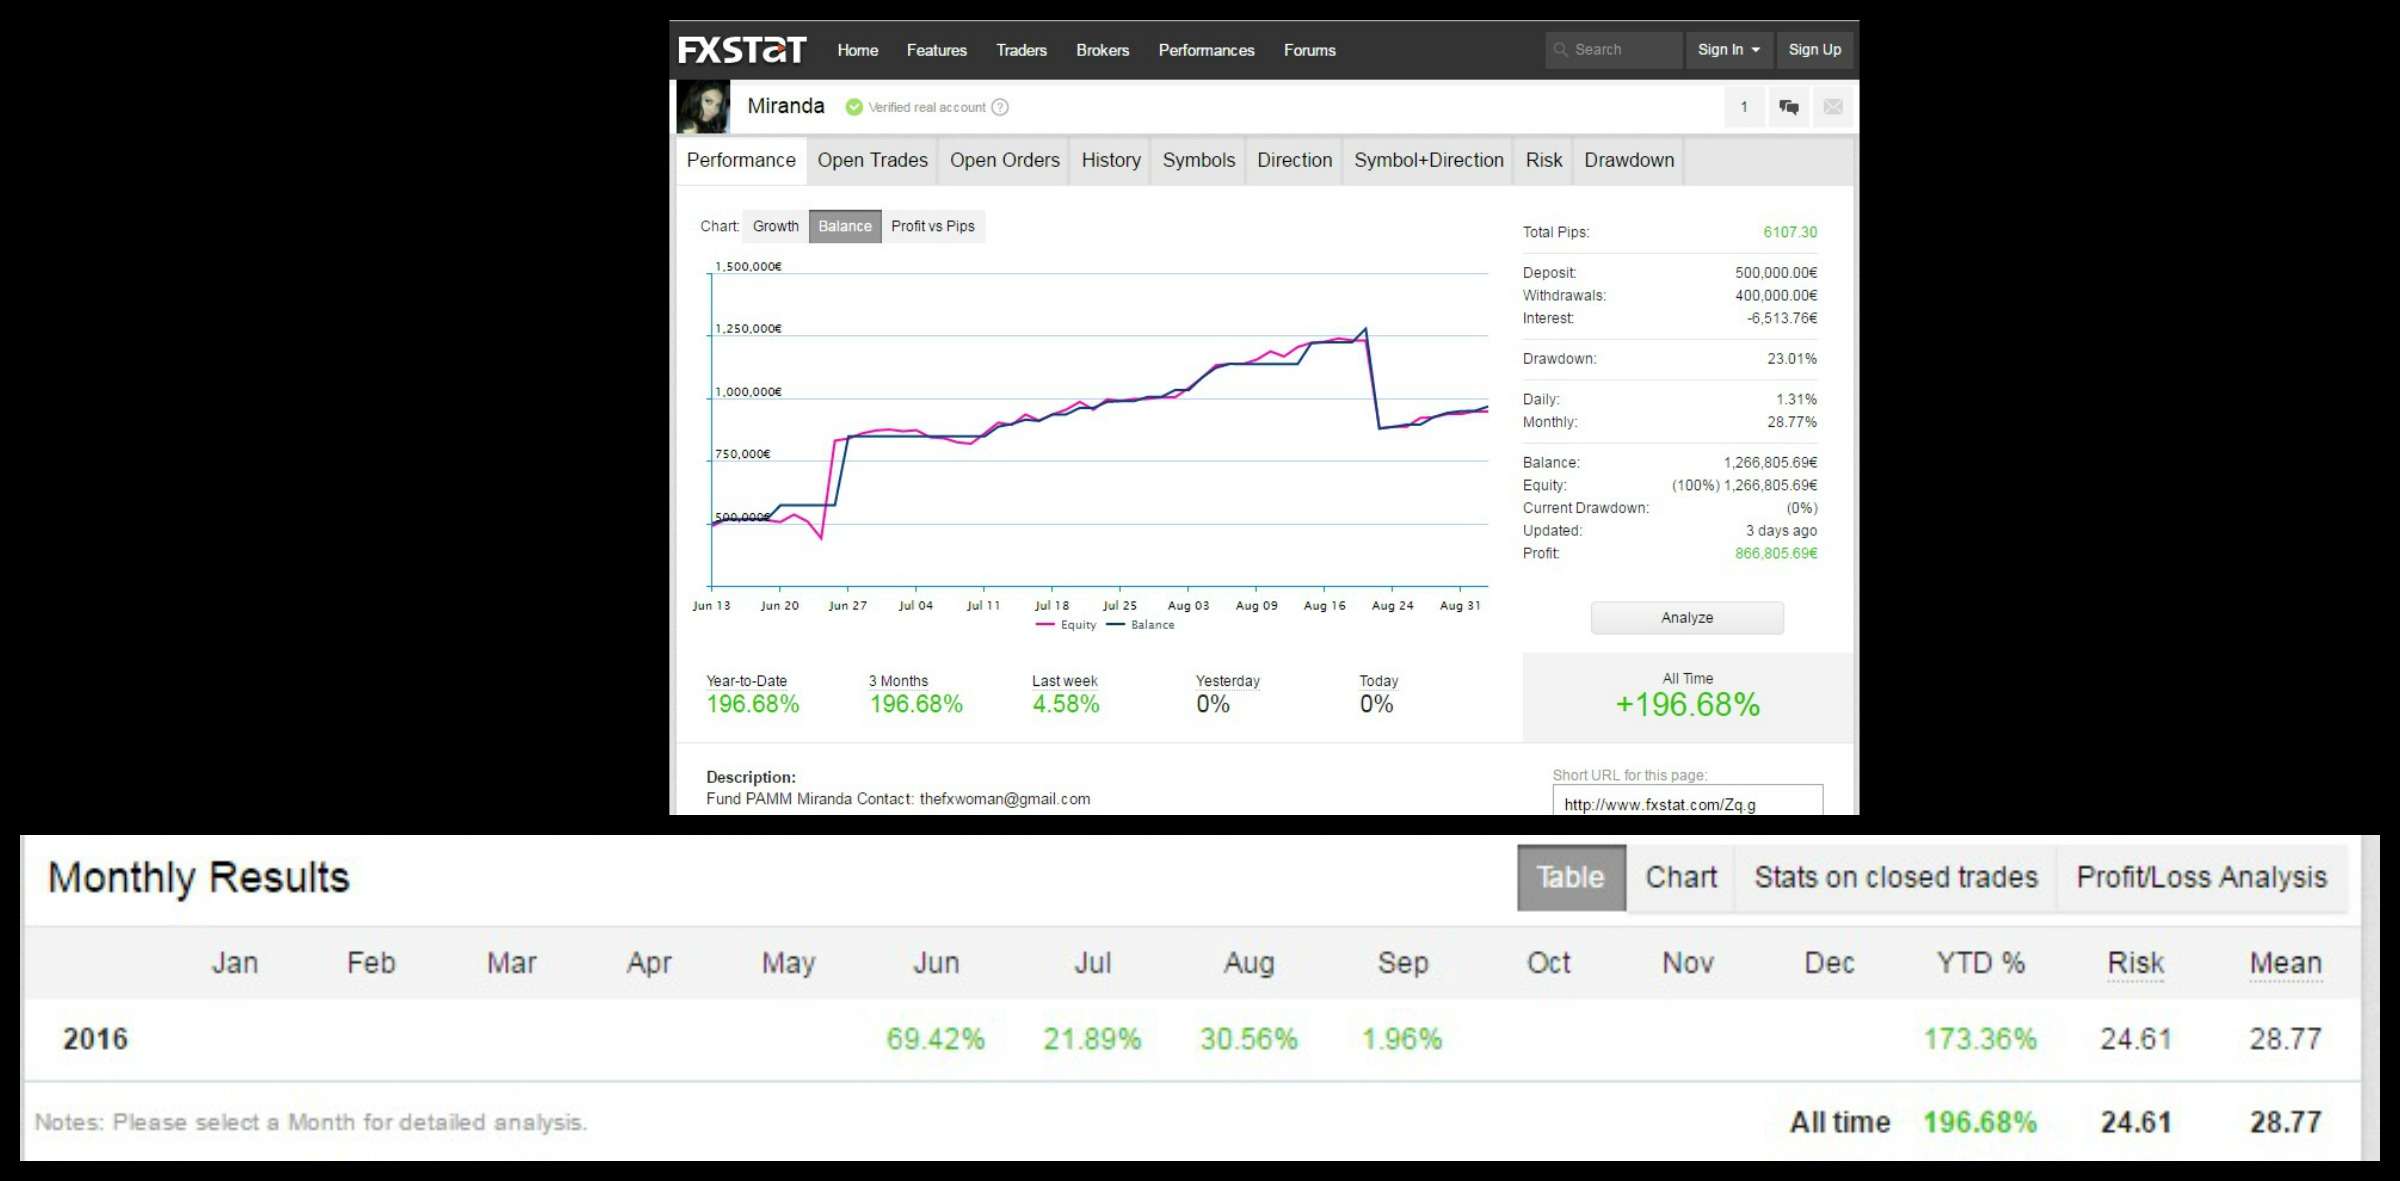Switch chart to Growth view

coord(775,226)
